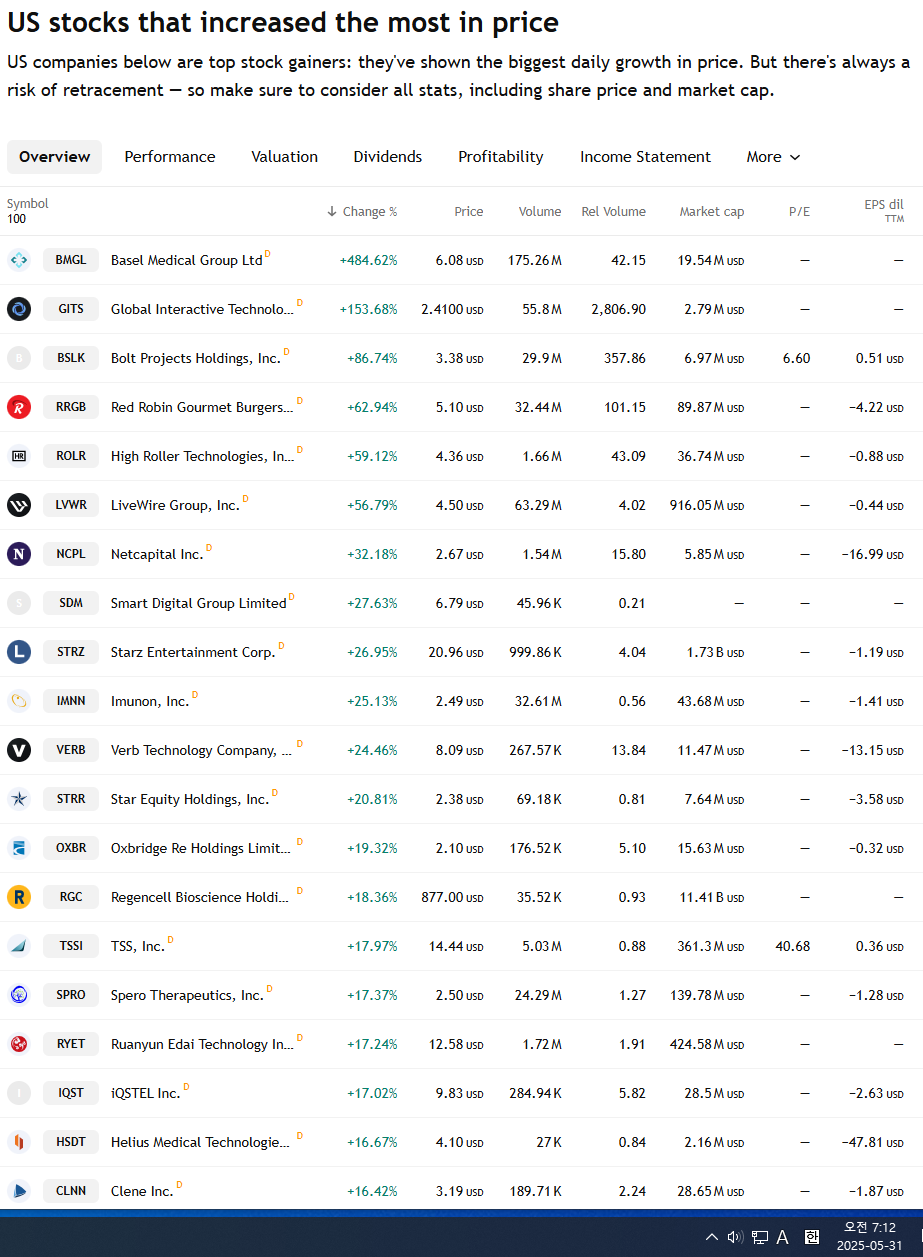Click the Starz STRZ logo icon
The image size is (923, 1257).
(x=19, y=653)
